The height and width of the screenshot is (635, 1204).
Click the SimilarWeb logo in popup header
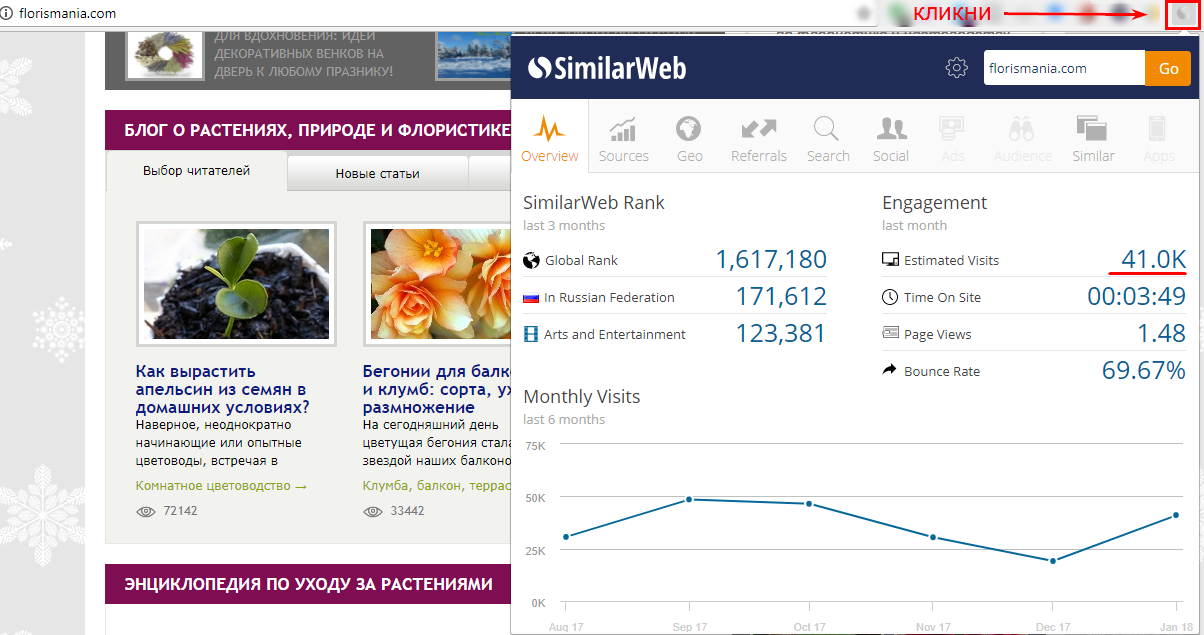(x=607, y=68)
